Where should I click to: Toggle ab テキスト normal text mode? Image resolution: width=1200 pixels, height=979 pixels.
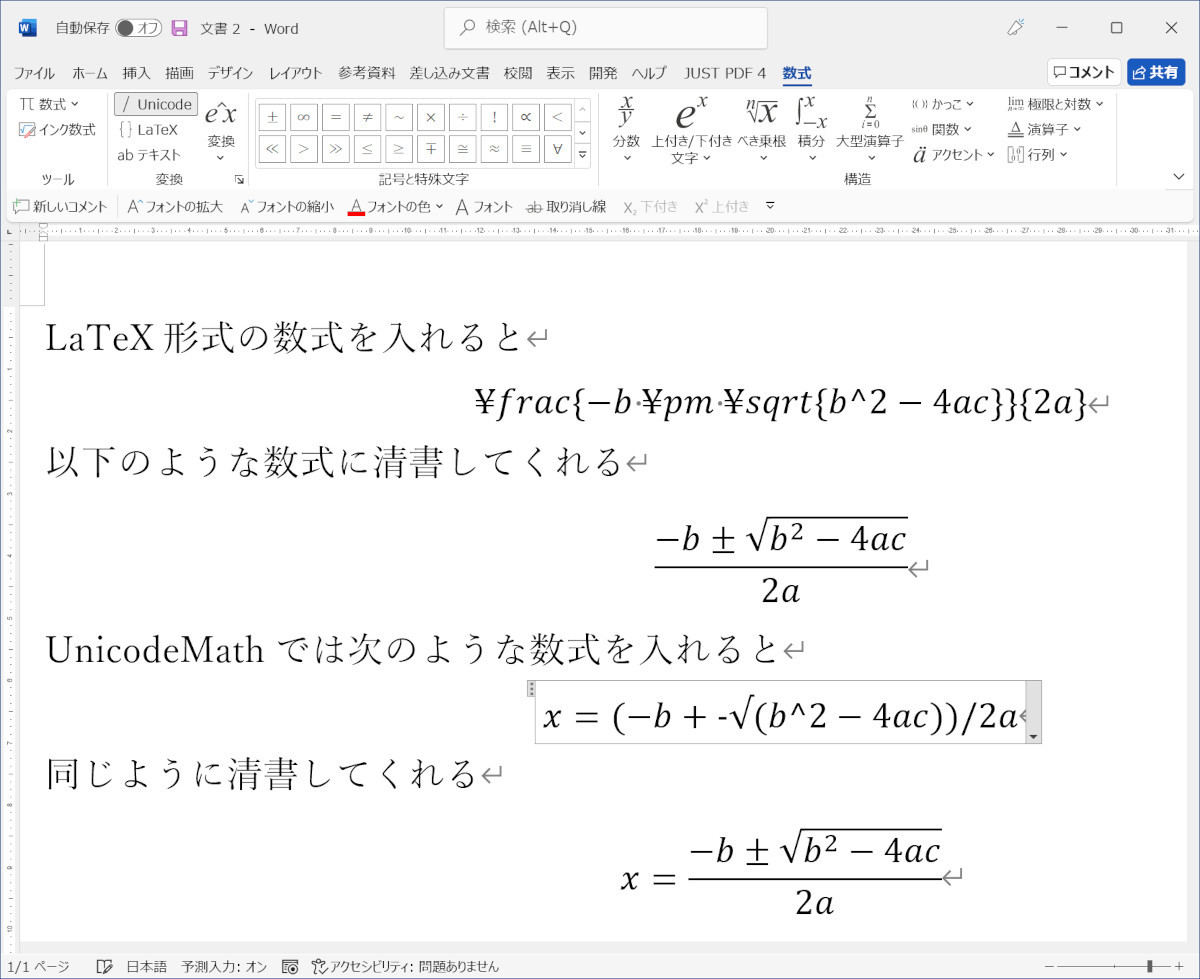[149, 155]
